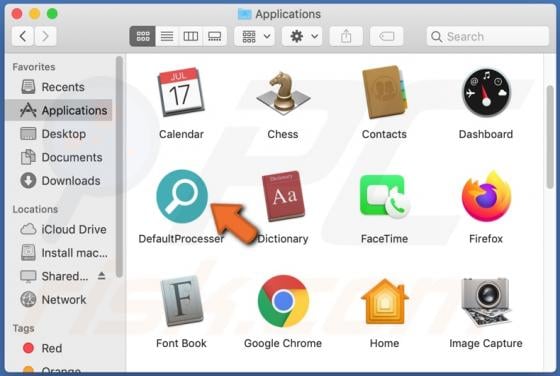Click the green zoom window button
This screenshot has width=560, height=376.
click(52, 14)
